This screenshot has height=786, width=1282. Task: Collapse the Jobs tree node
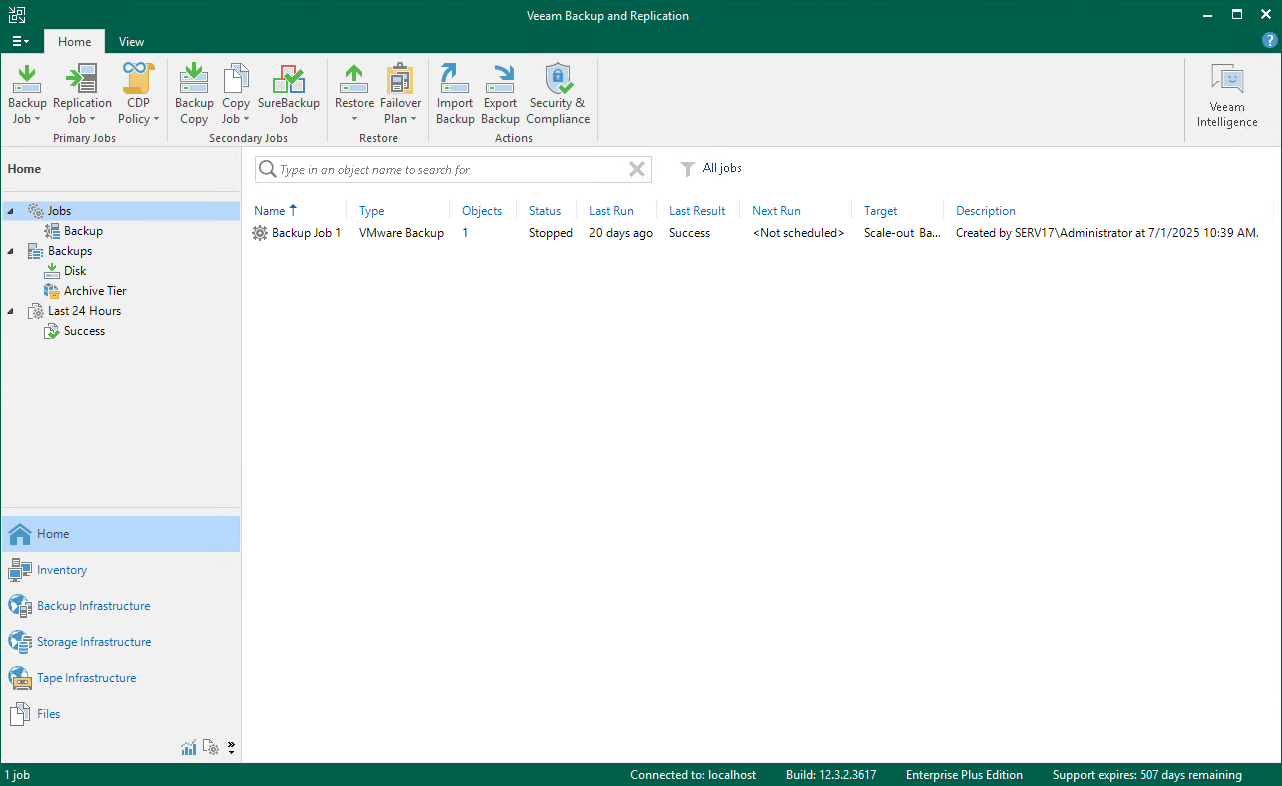tap(10, 211)
